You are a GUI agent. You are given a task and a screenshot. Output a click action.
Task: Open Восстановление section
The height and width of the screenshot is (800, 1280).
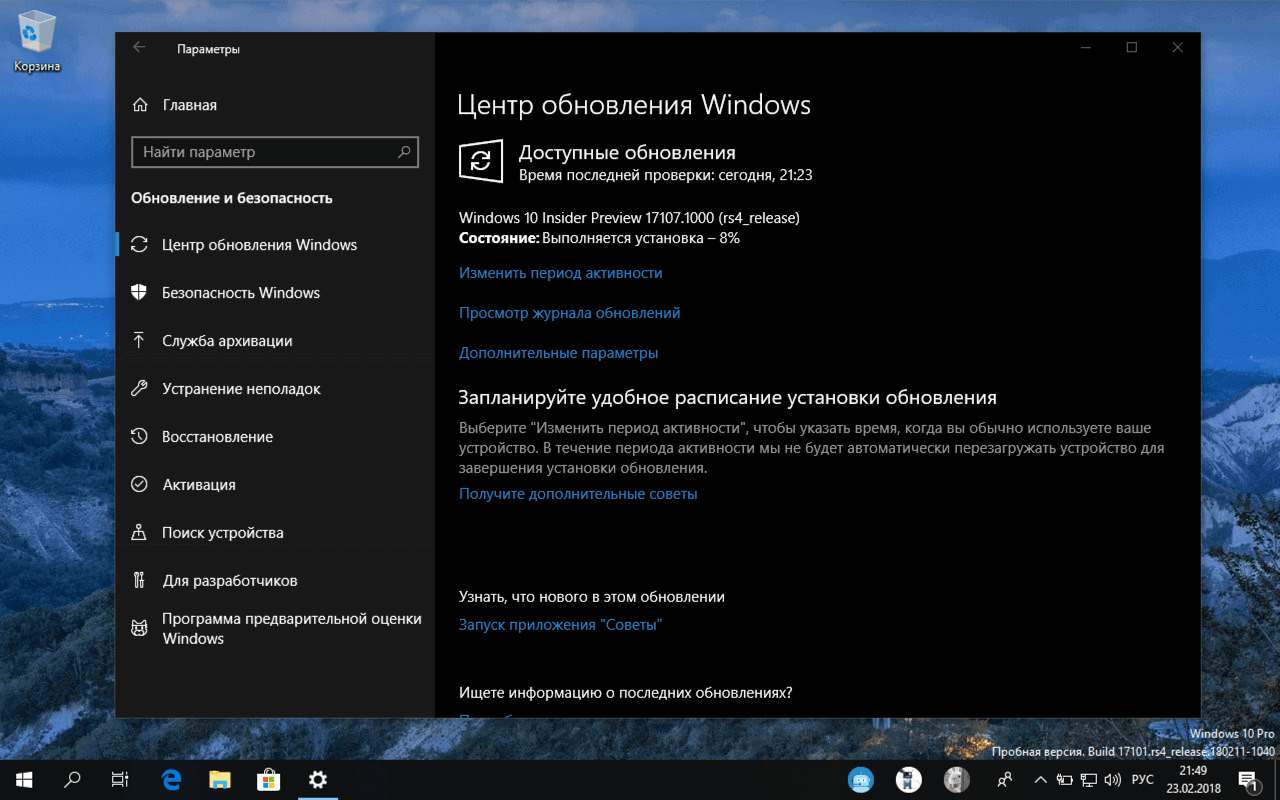pyautogui.click(x=275, y=437)
